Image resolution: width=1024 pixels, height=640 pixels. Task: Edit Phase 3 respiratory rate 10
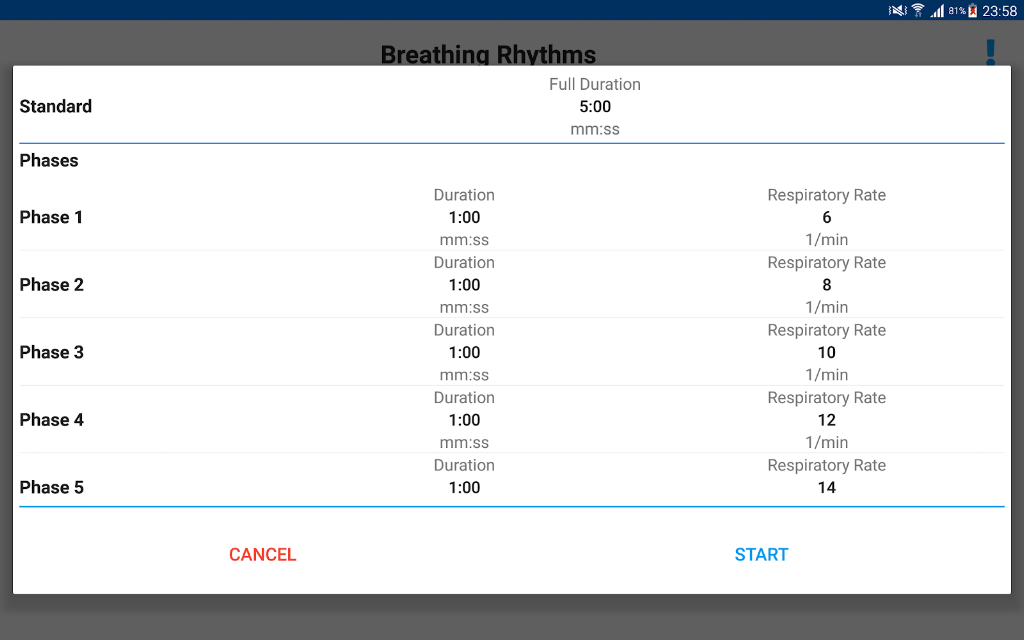827,353
